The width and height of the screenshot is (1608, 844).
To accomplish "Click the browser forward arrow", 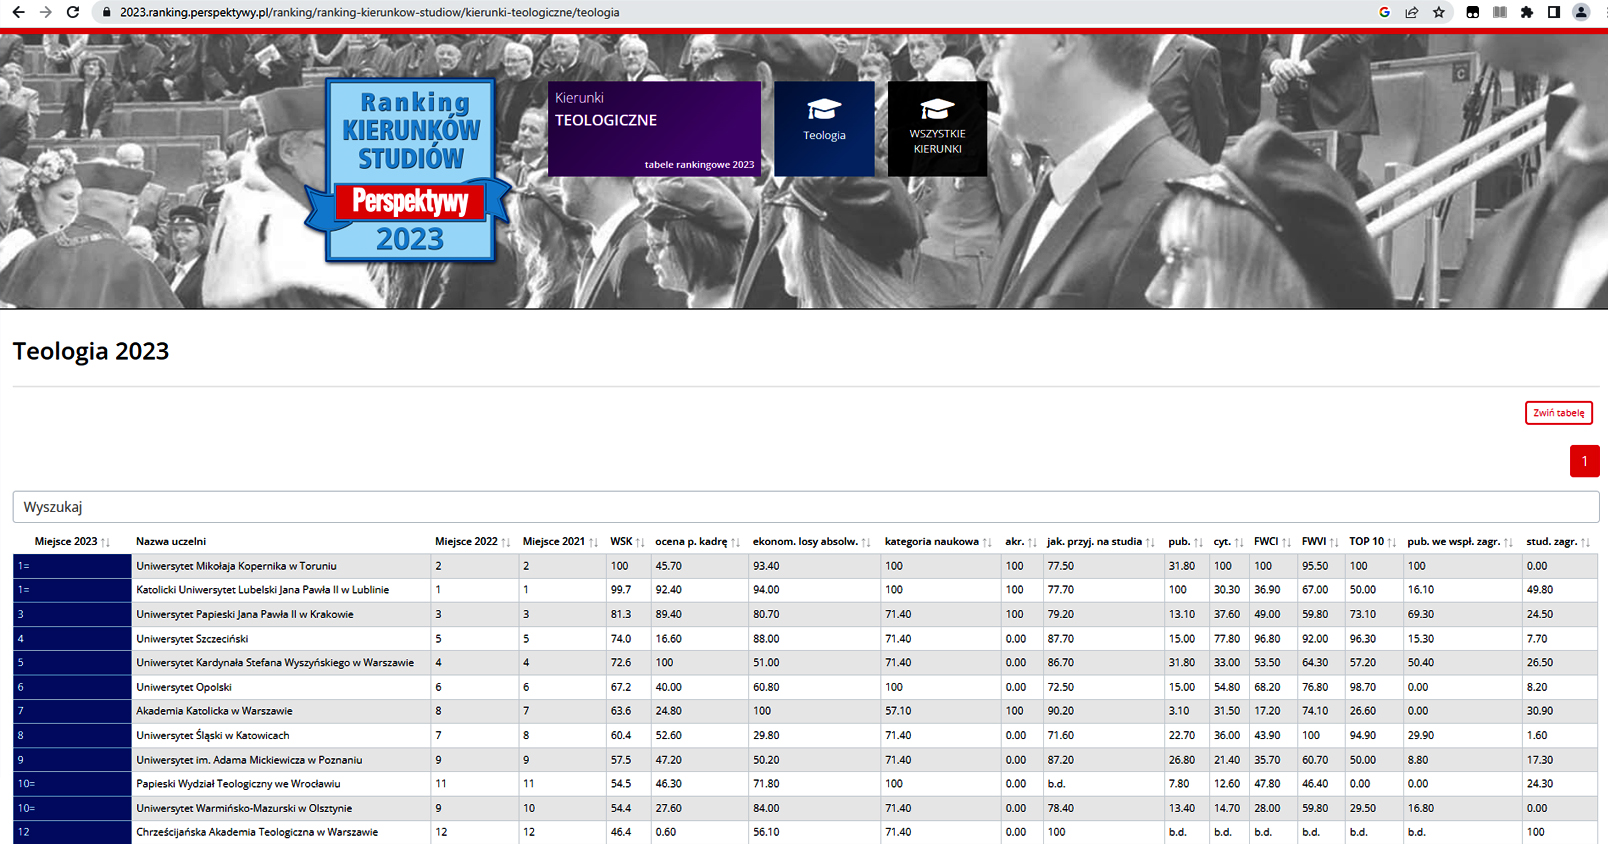I will [45, 12].
